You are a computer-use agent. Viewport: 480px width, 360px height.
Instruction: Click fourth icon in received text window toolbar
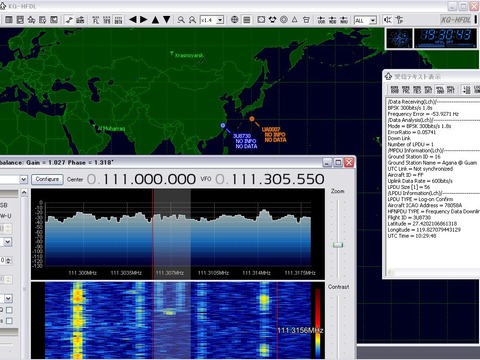[428, 89]
